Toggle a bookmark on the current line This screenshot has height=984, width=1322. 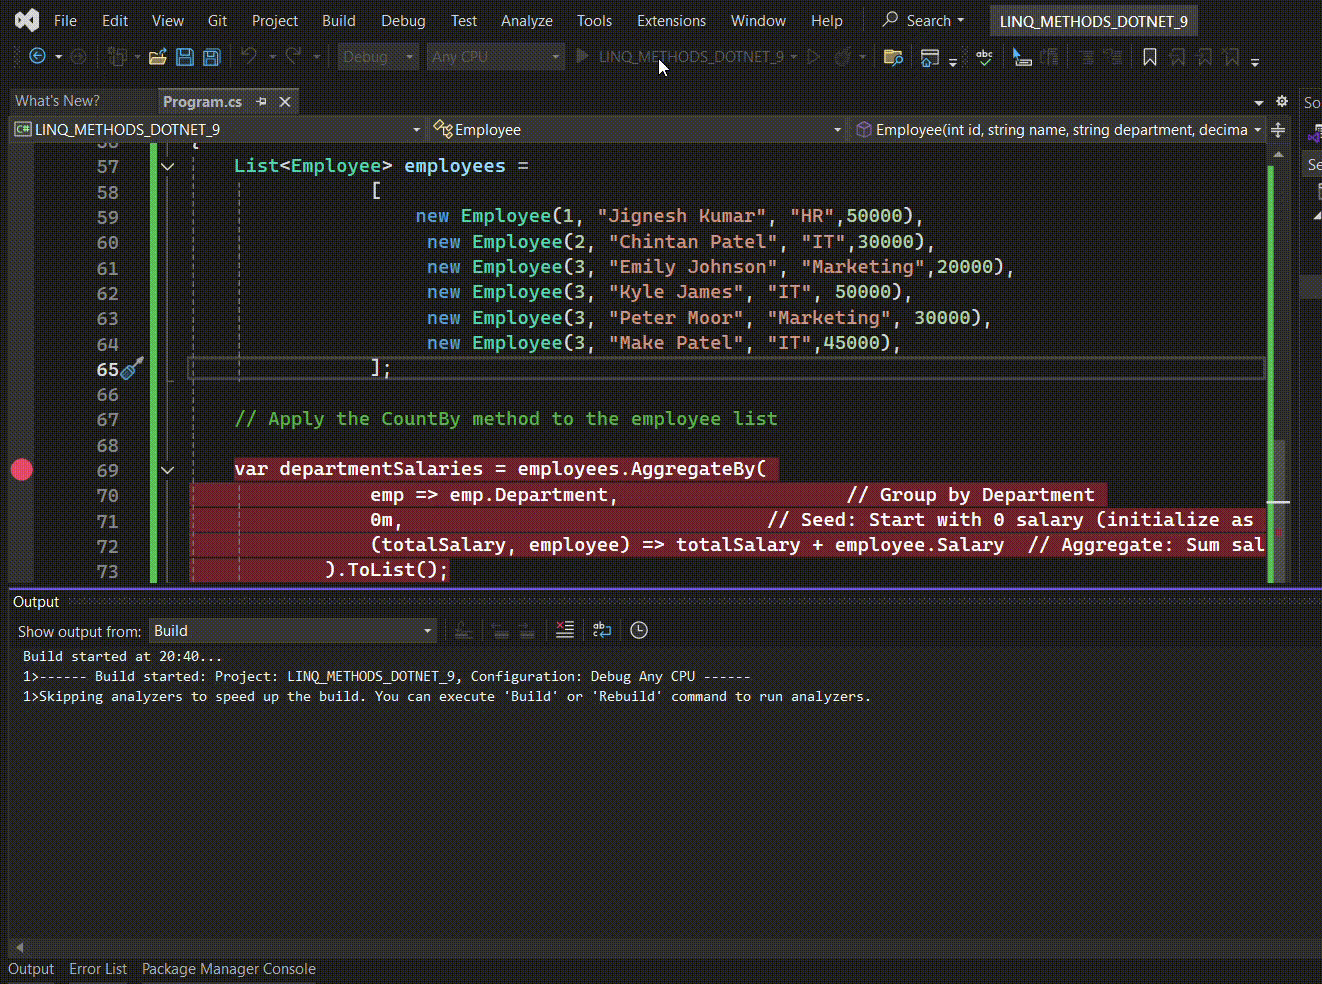coord(1148,57)
